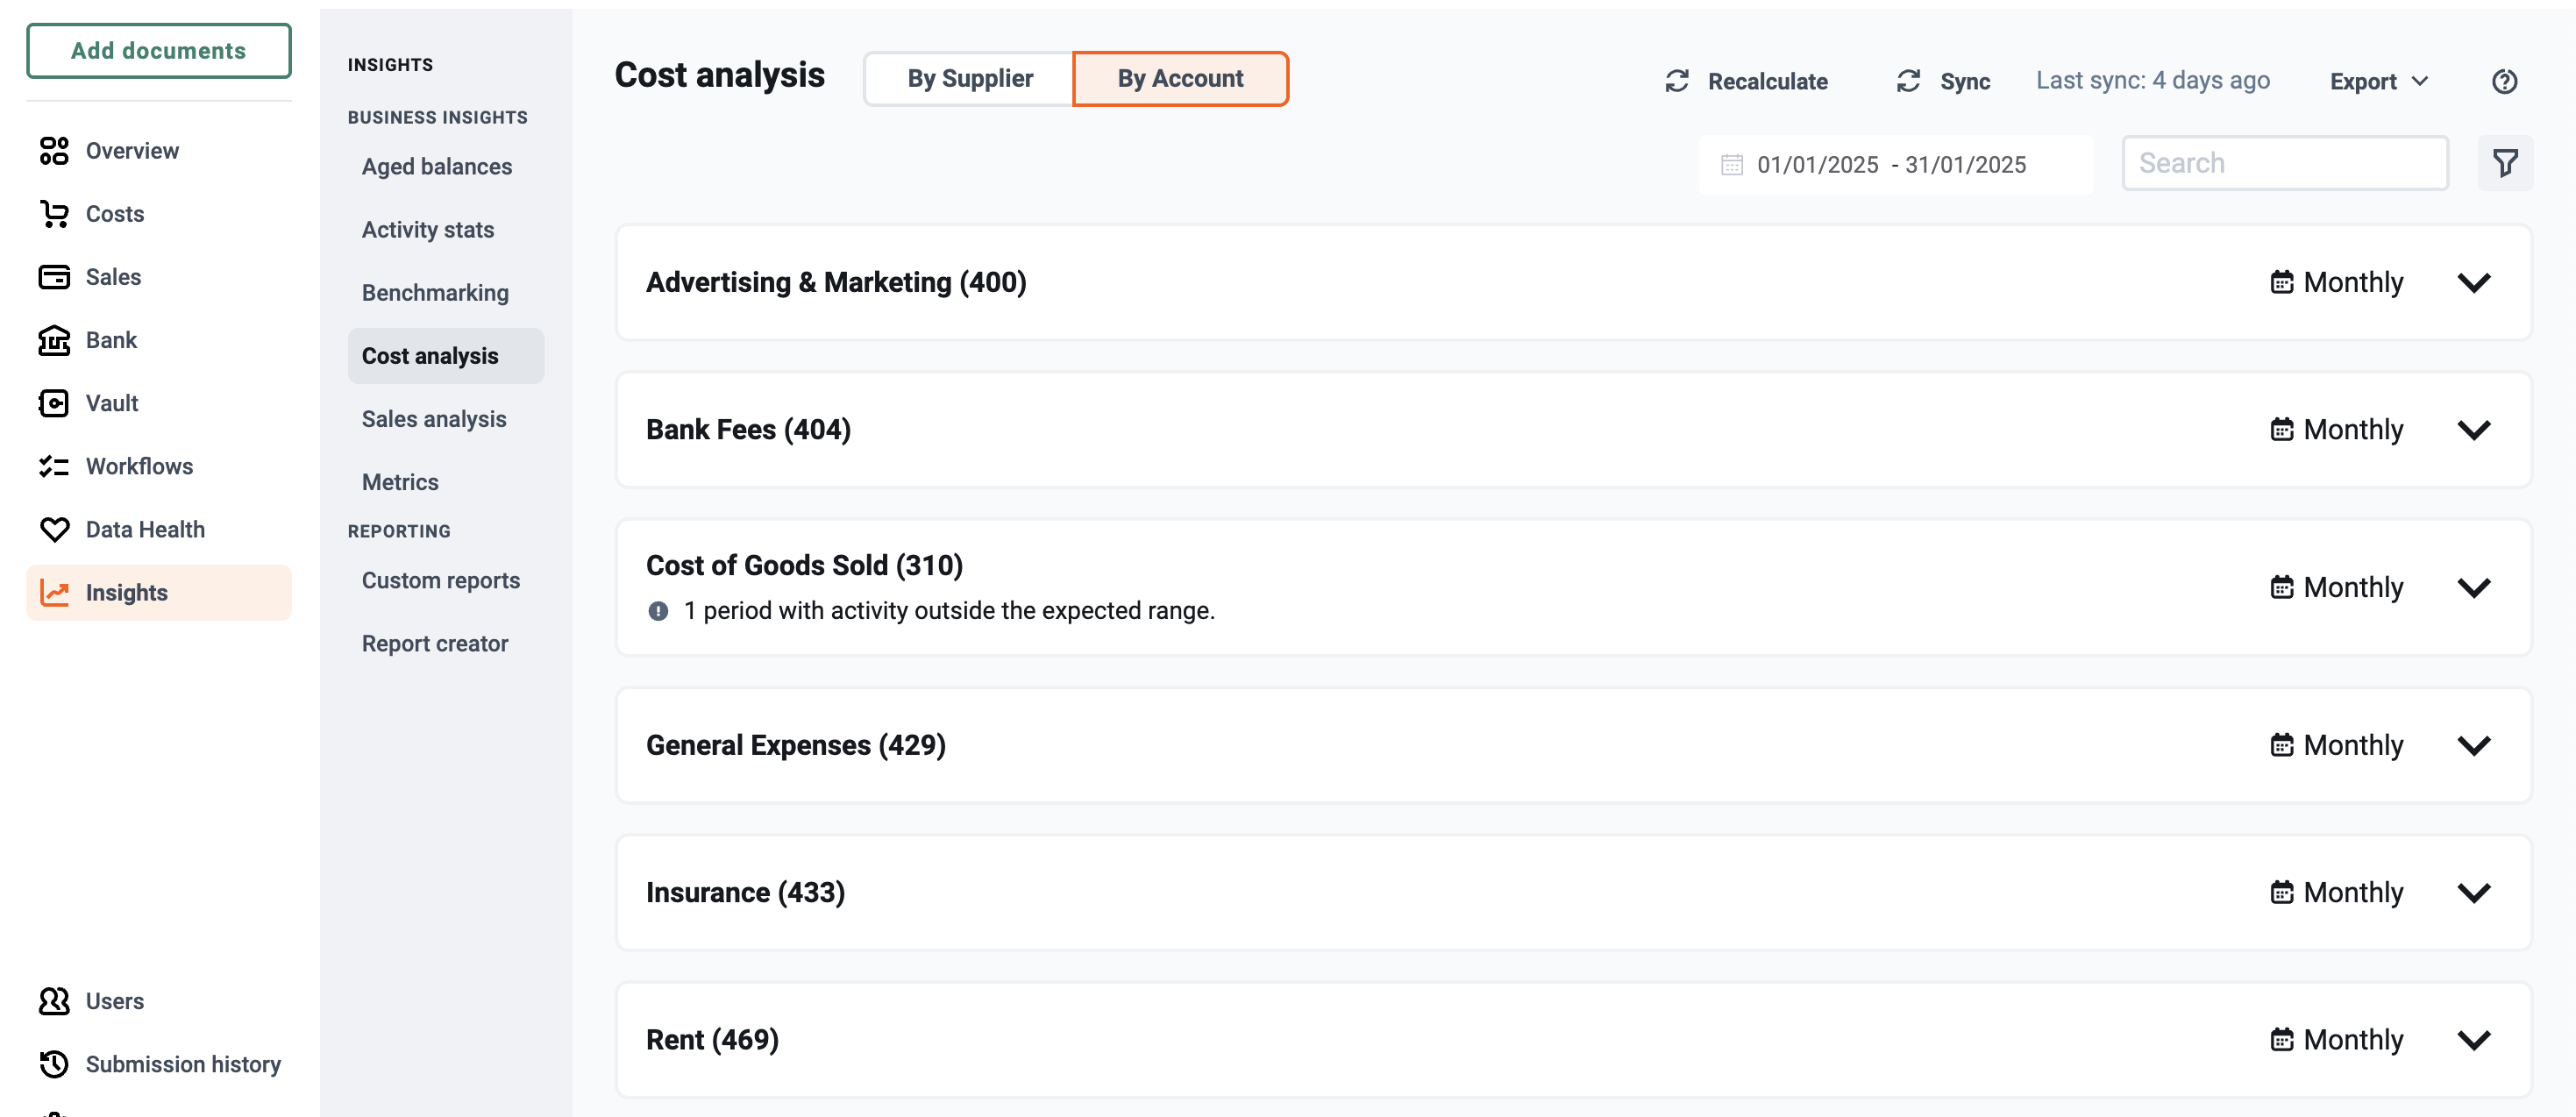
Task: Click calendar icon in Advertising & Marketing row
Action: click(x=2281, y=282)
